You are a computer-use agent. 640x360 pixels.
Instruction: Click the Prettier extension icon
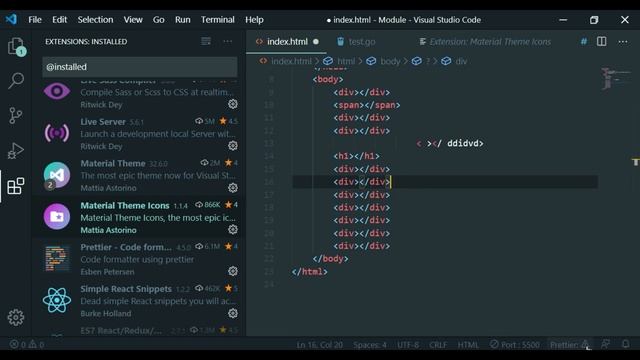(x=57, y=259)
